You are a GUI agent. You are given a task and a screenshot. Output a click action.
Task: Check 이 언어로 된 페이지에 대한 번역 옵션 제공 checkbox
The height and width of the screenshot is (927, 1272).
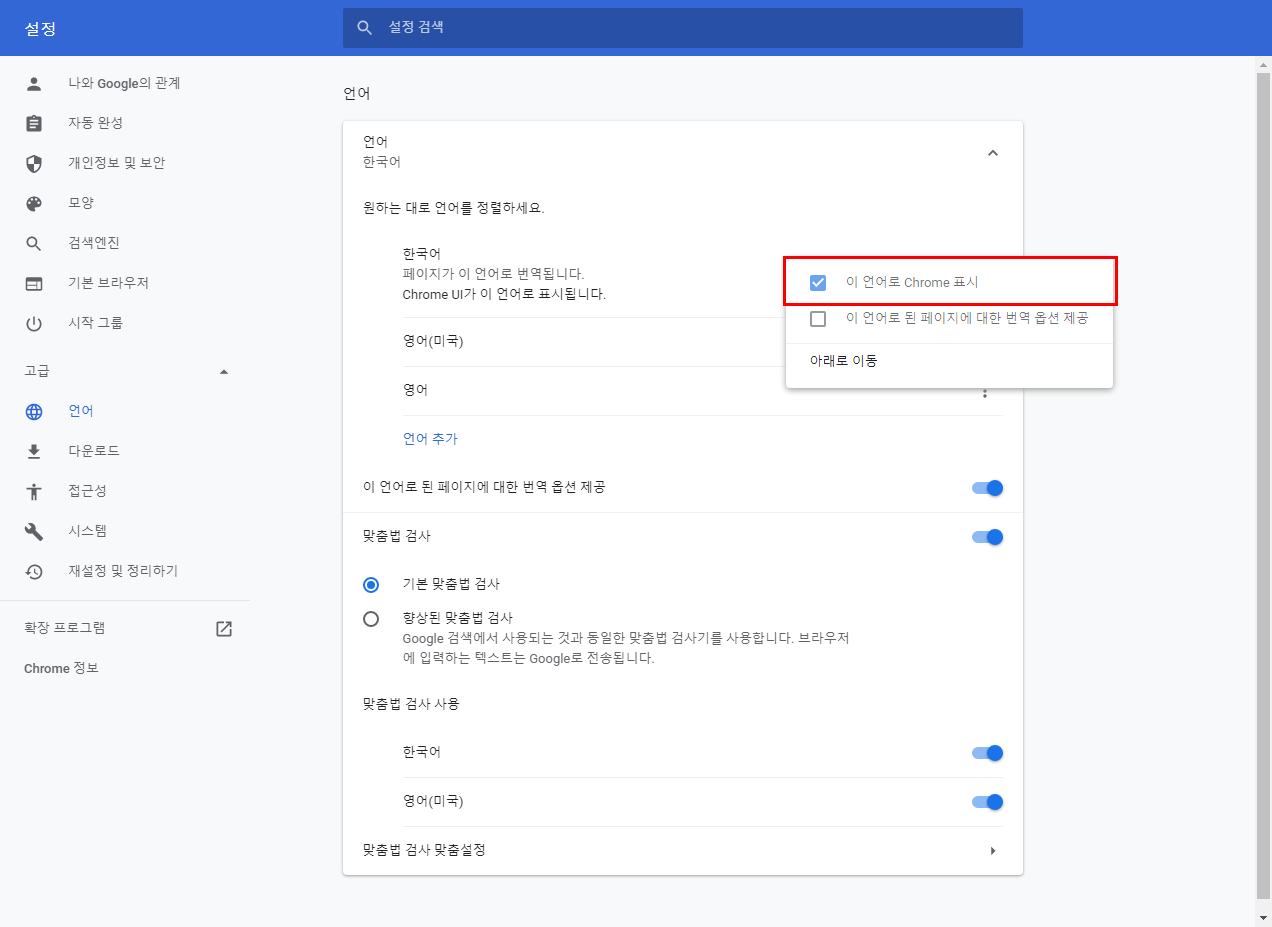click(x=818, y=319)
